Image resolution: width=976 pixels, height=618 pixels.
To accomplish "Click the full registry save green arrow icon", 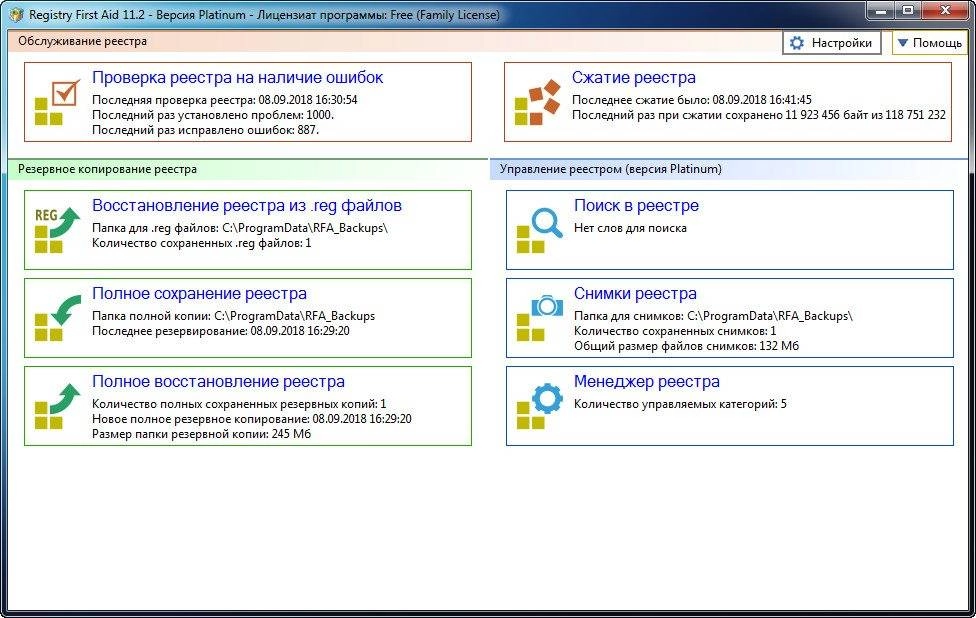I will 57,318.
